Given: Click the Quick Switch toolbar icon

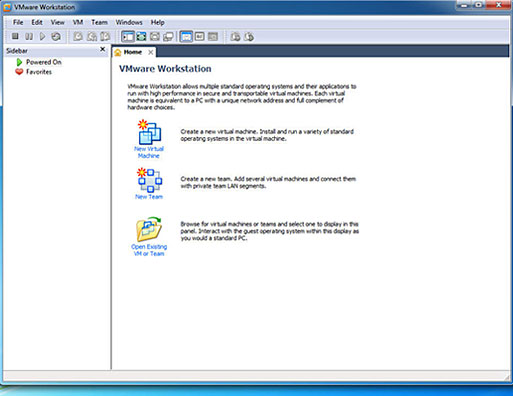Looking at the screenshot, I should (x=155, y=36).
